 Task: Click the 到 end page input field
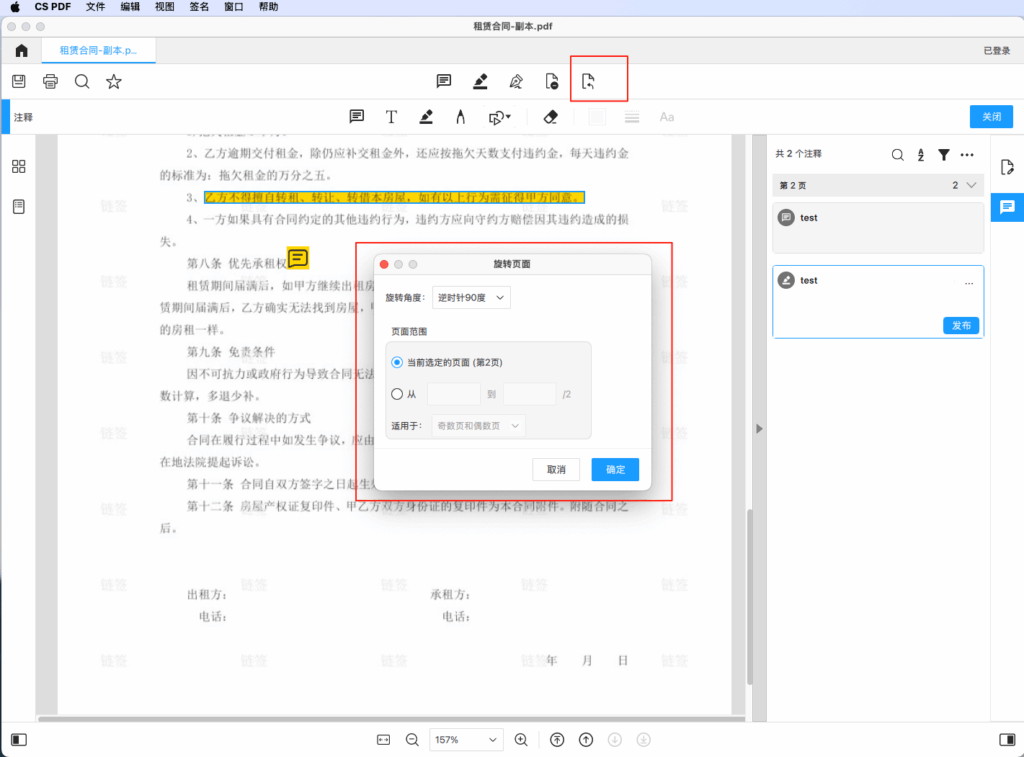click(530, 395)
